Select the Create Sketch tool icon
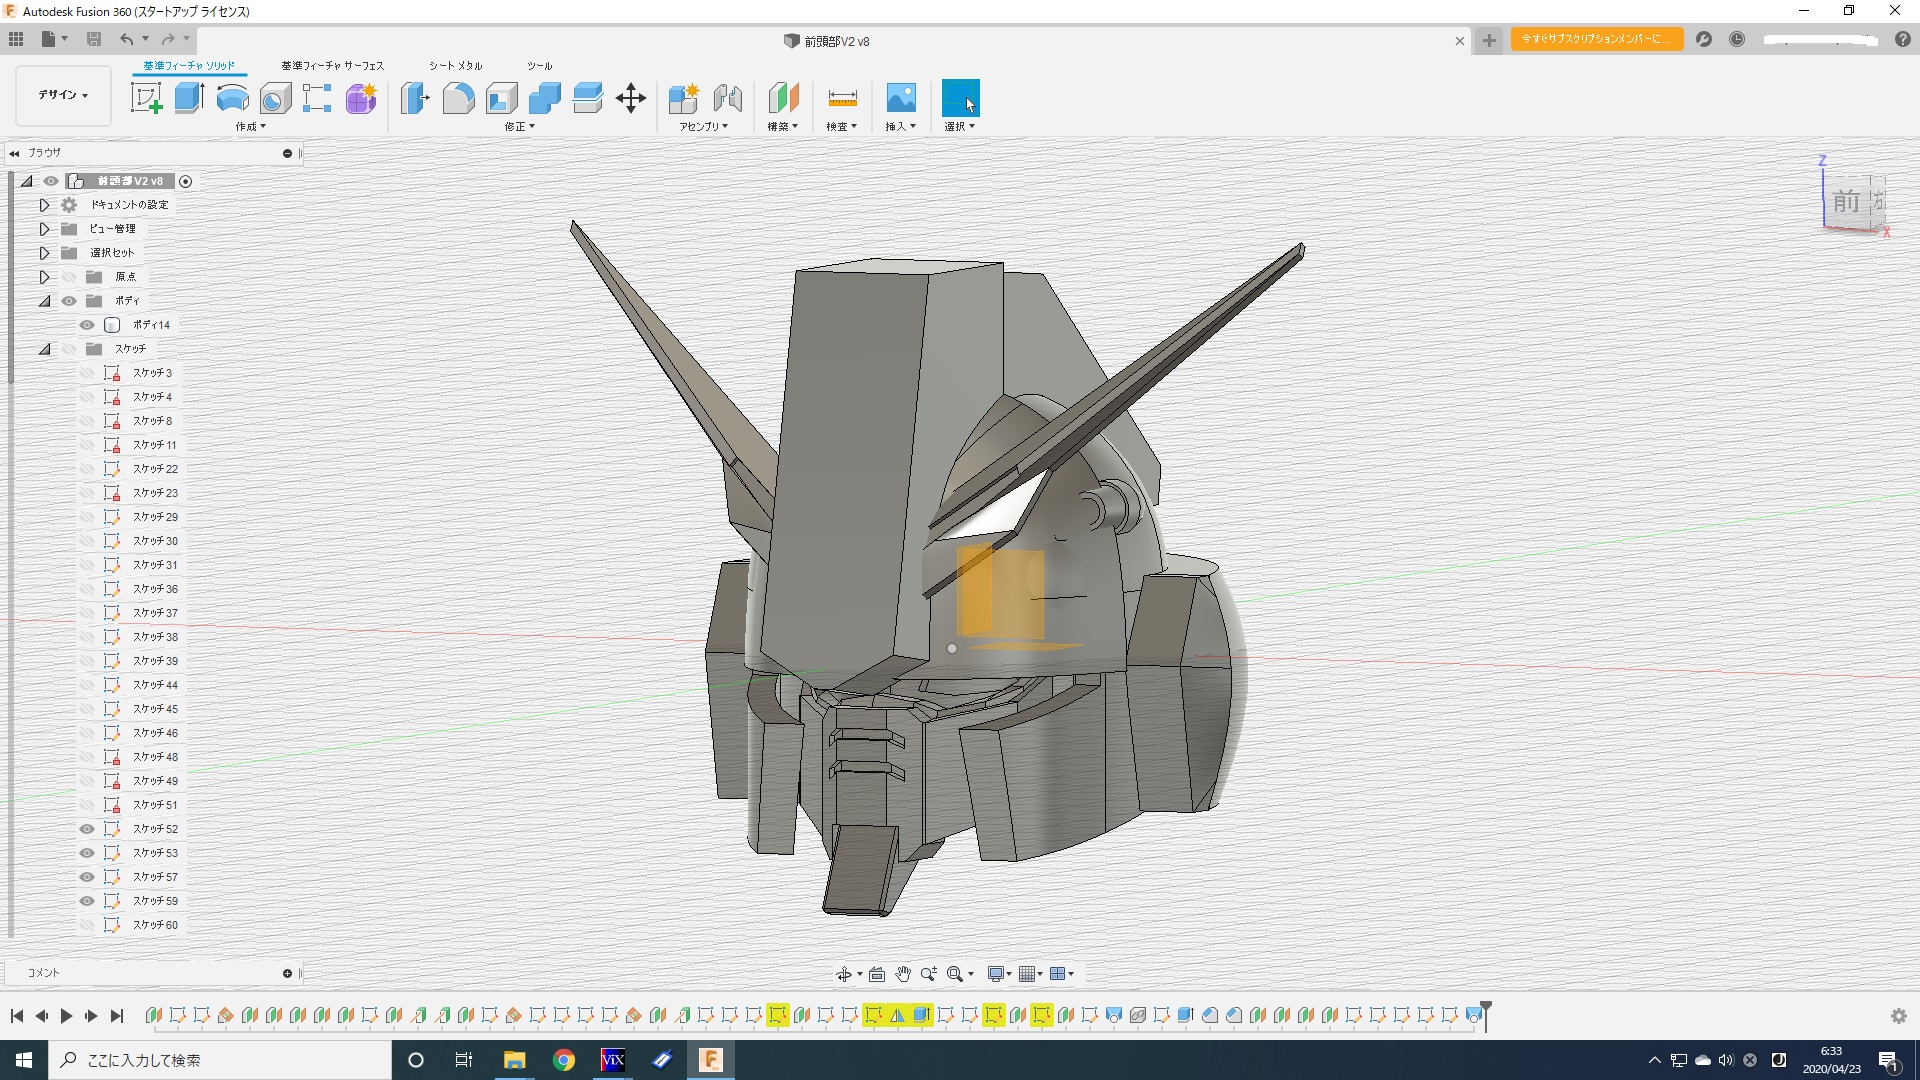 coord(146,98)
